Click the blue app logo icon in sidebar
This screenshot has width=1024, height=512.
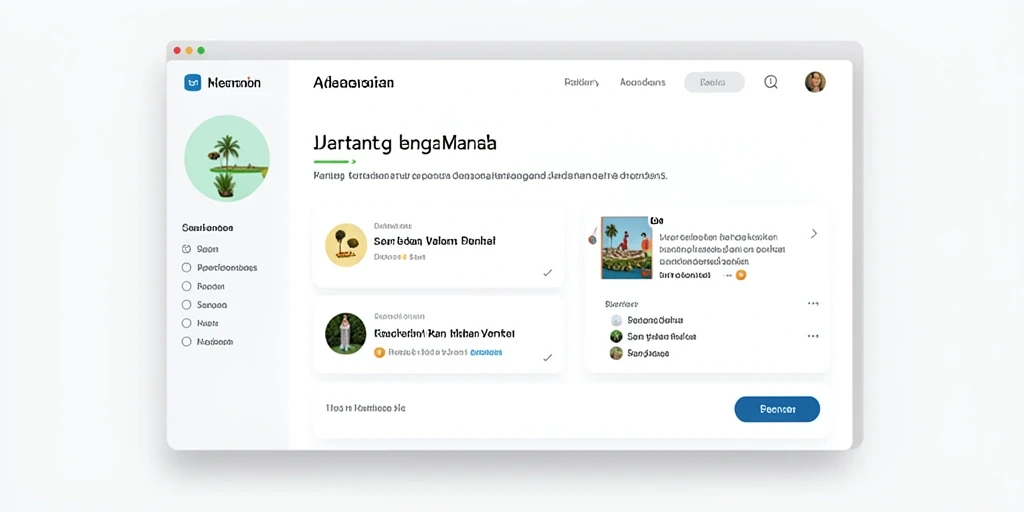click(x=193, y=82)
